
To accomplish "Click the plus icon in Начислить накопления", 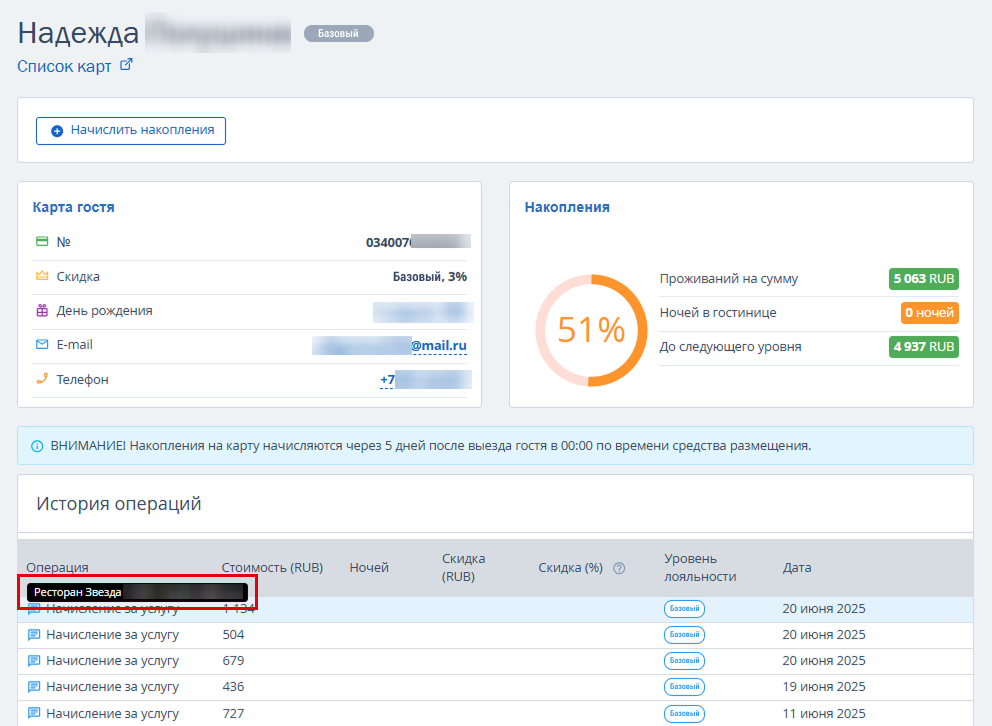I will [x=57, y=131].
